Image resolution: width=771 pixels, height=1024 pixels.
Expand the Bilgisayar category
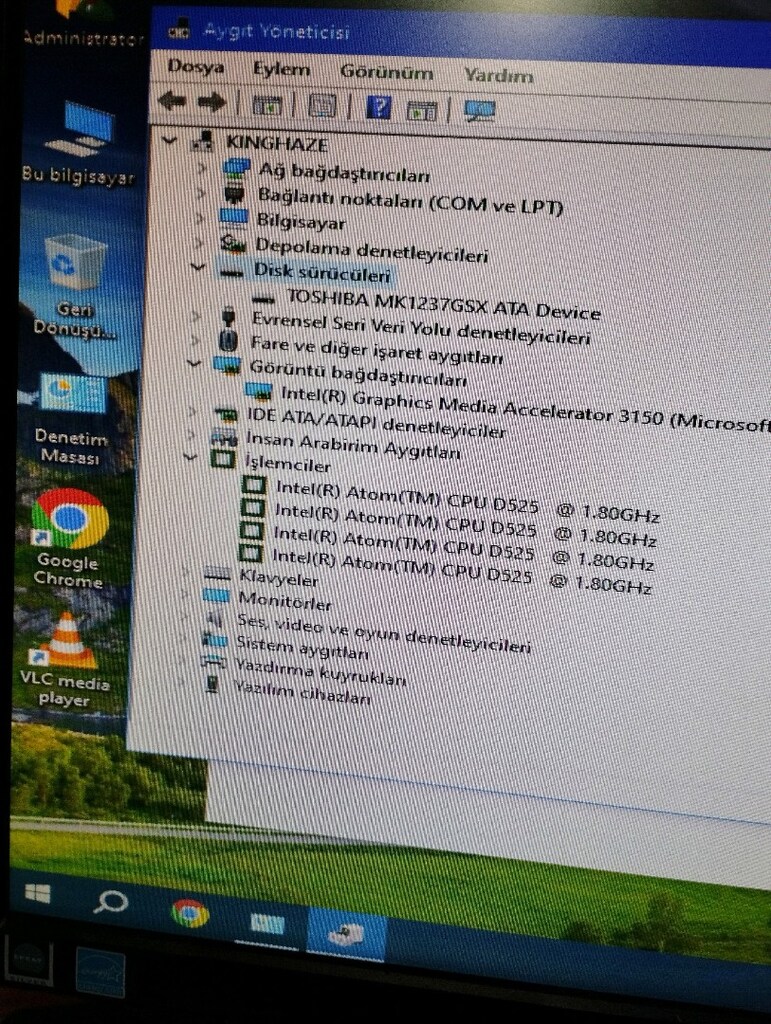pos(200,217)
